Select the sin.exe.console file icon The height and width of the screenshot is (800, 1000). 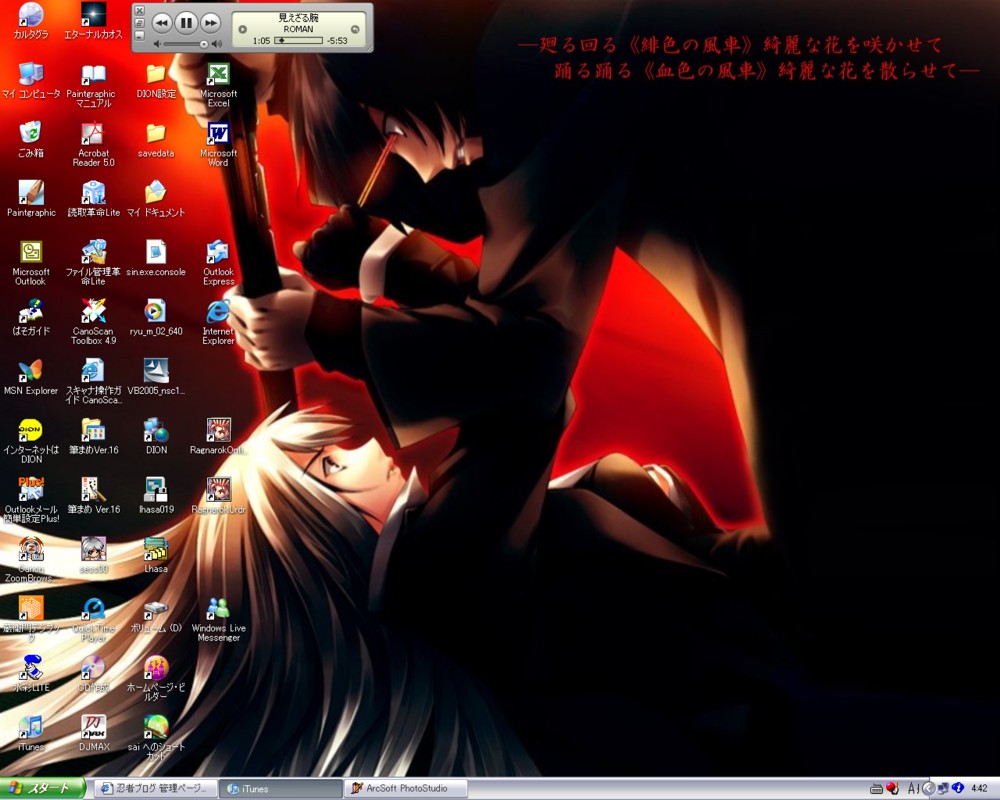click(156, 259)
